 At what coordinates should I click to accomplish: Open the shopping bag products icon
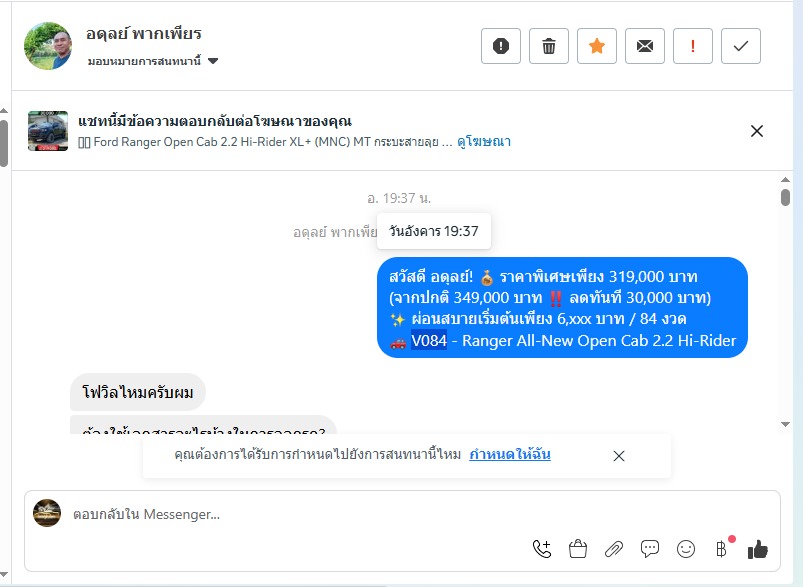pos(578,549)
